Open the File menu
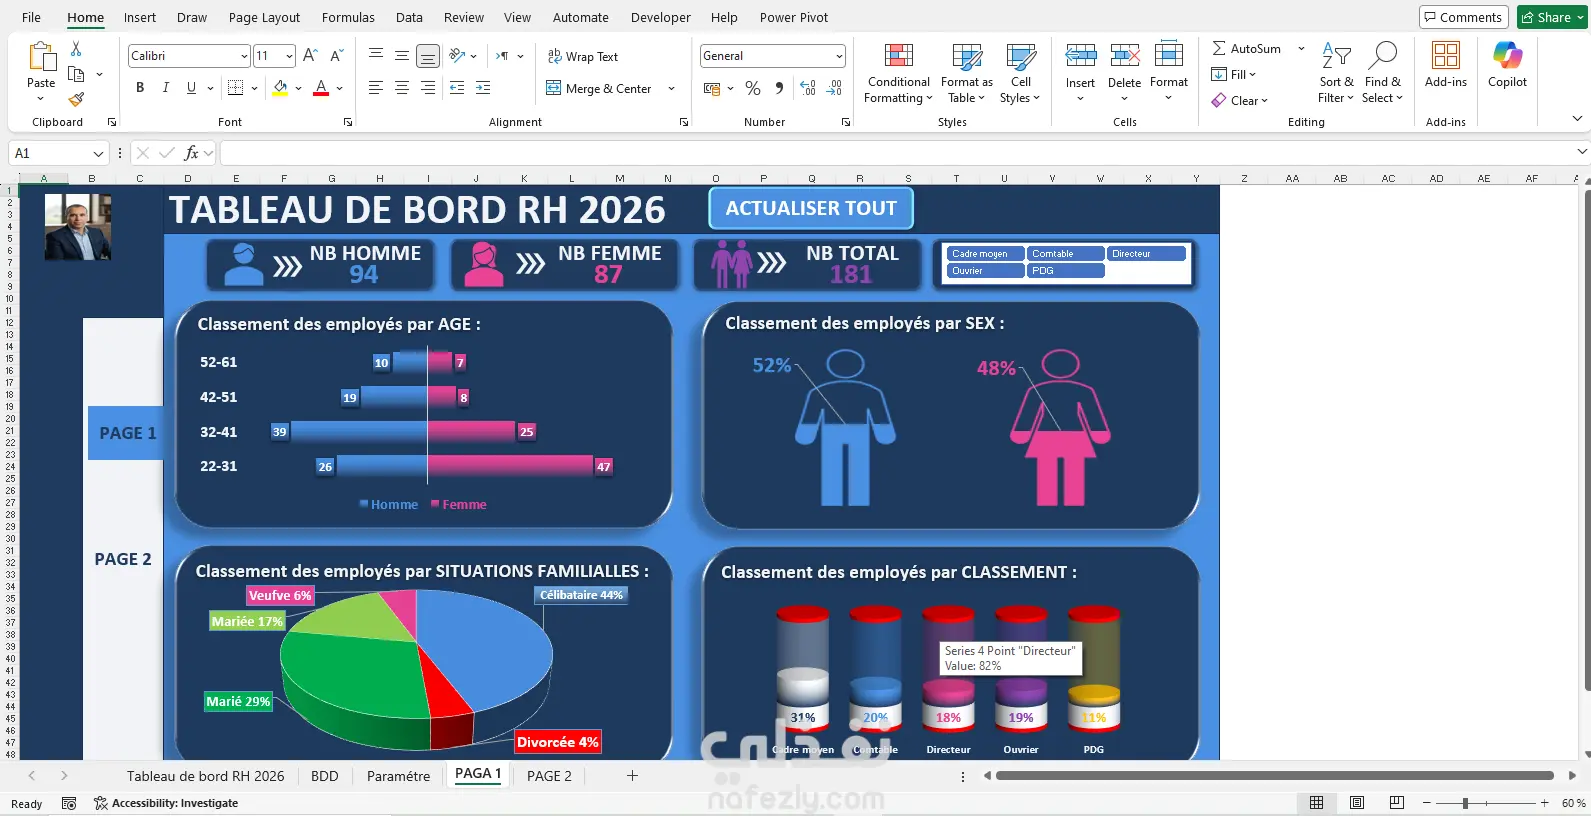1591x816 pixels. (31, 17)
